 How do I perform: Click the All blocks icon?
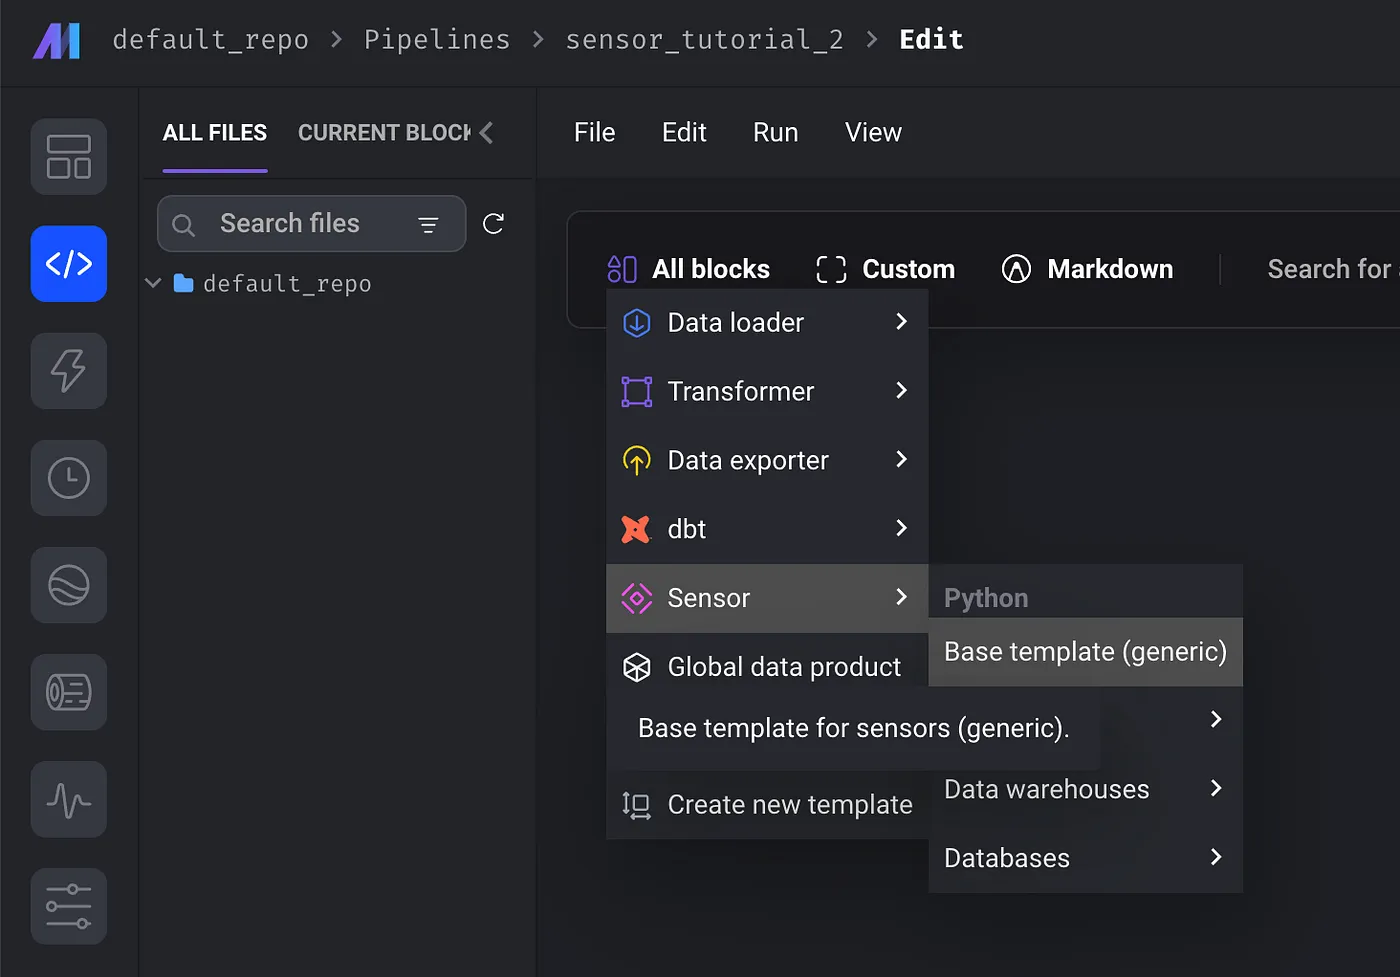point(622,269)
